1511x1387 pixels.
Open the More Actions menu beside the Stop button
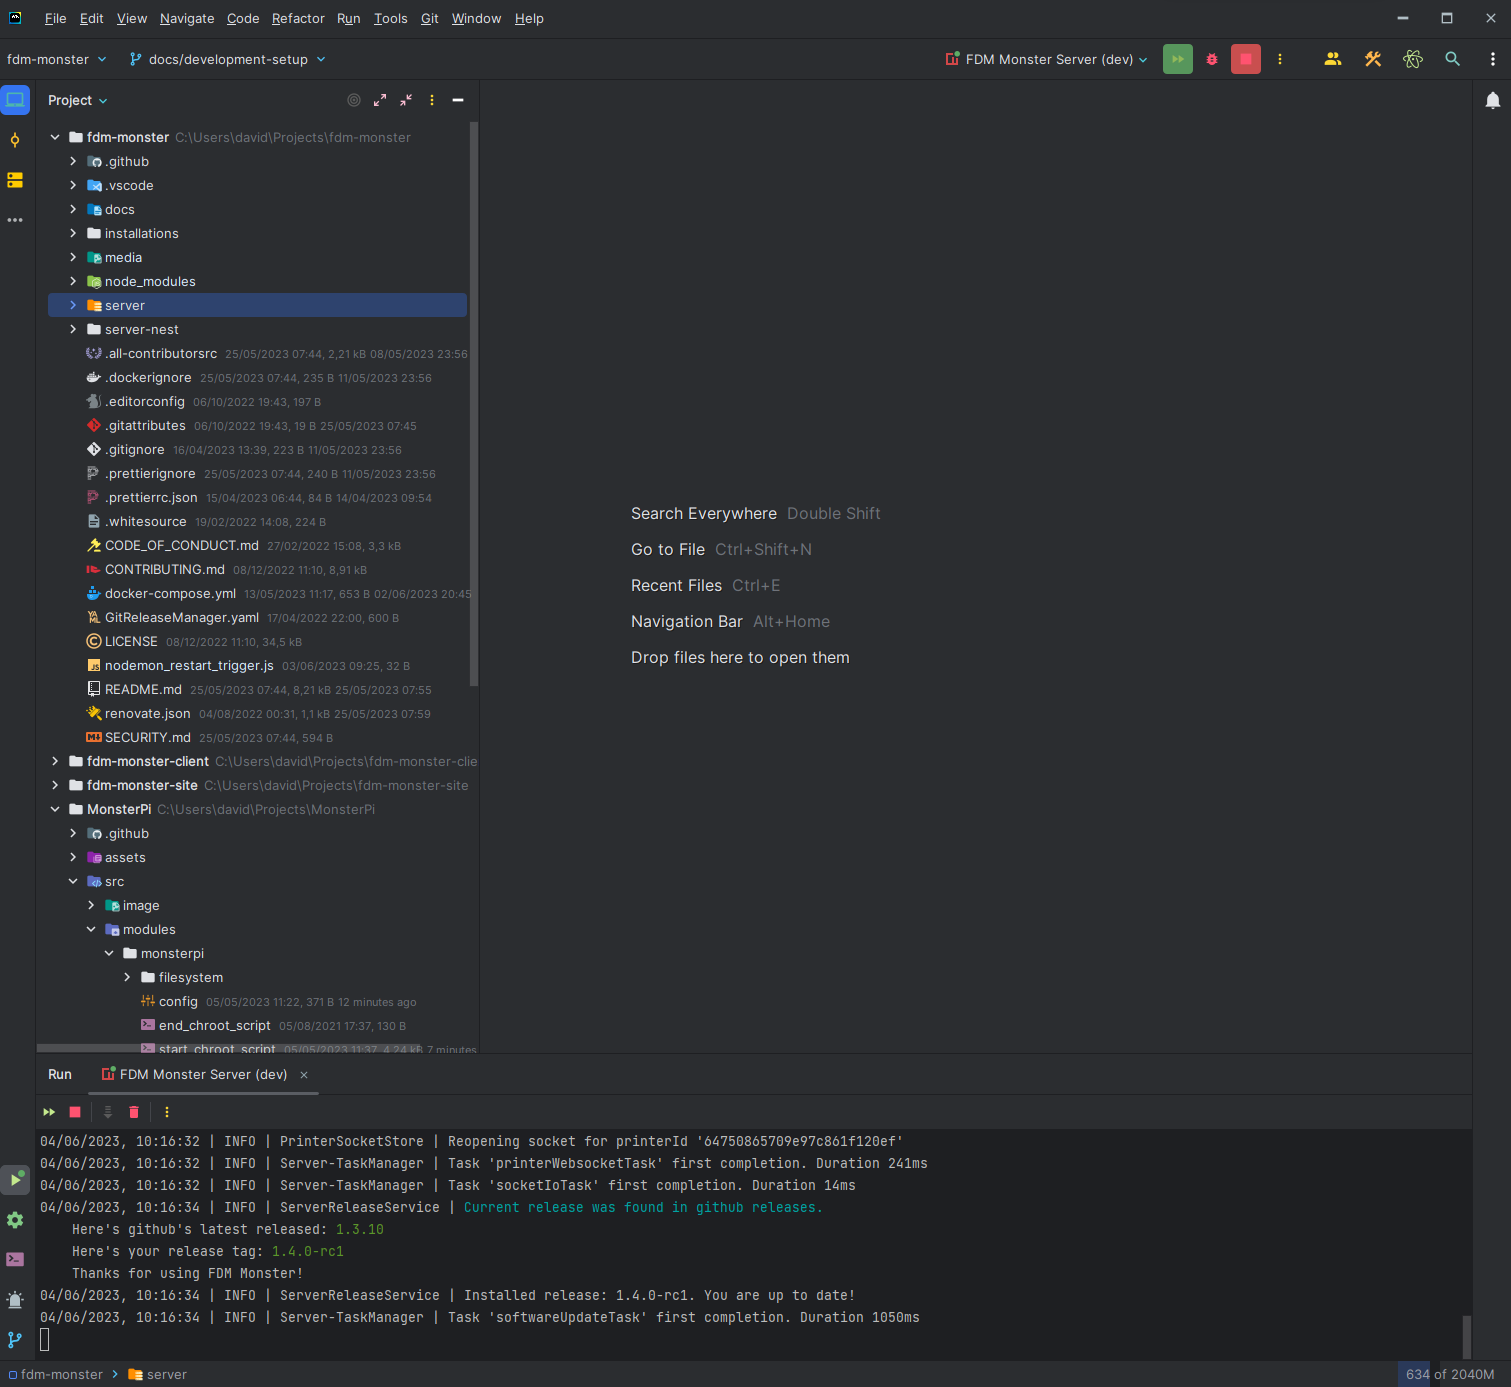(1280, 59)
